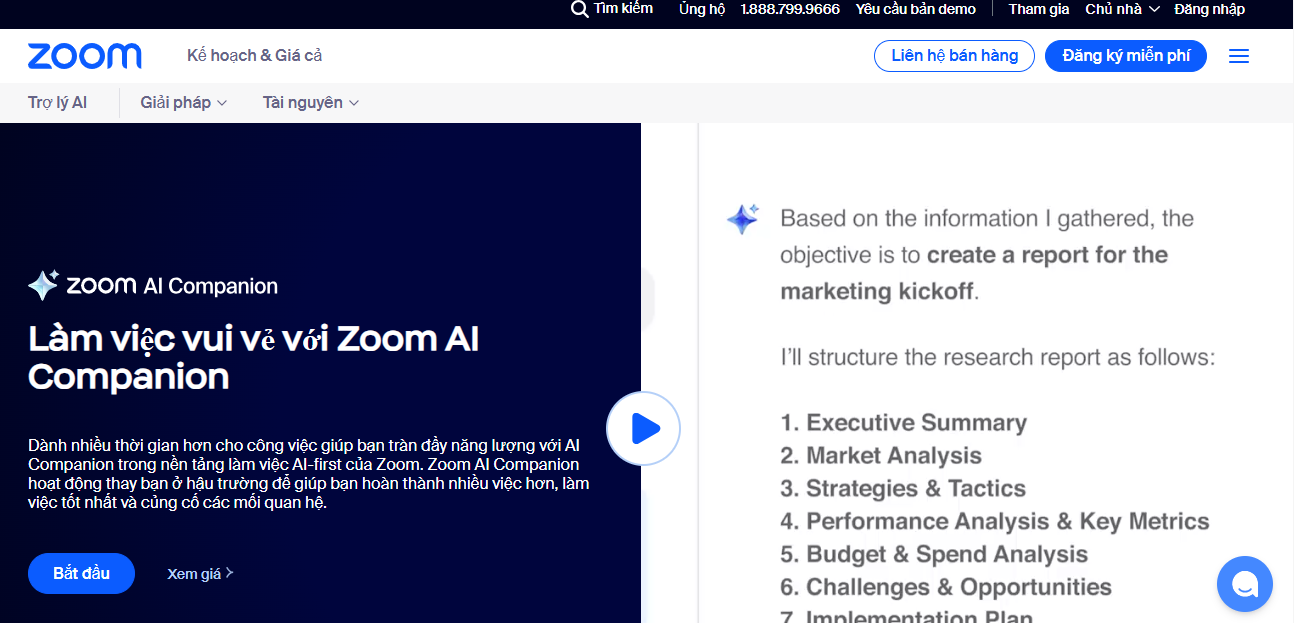
Task: Click the Zoom AI Companion label text
Action: click(172, 286)
